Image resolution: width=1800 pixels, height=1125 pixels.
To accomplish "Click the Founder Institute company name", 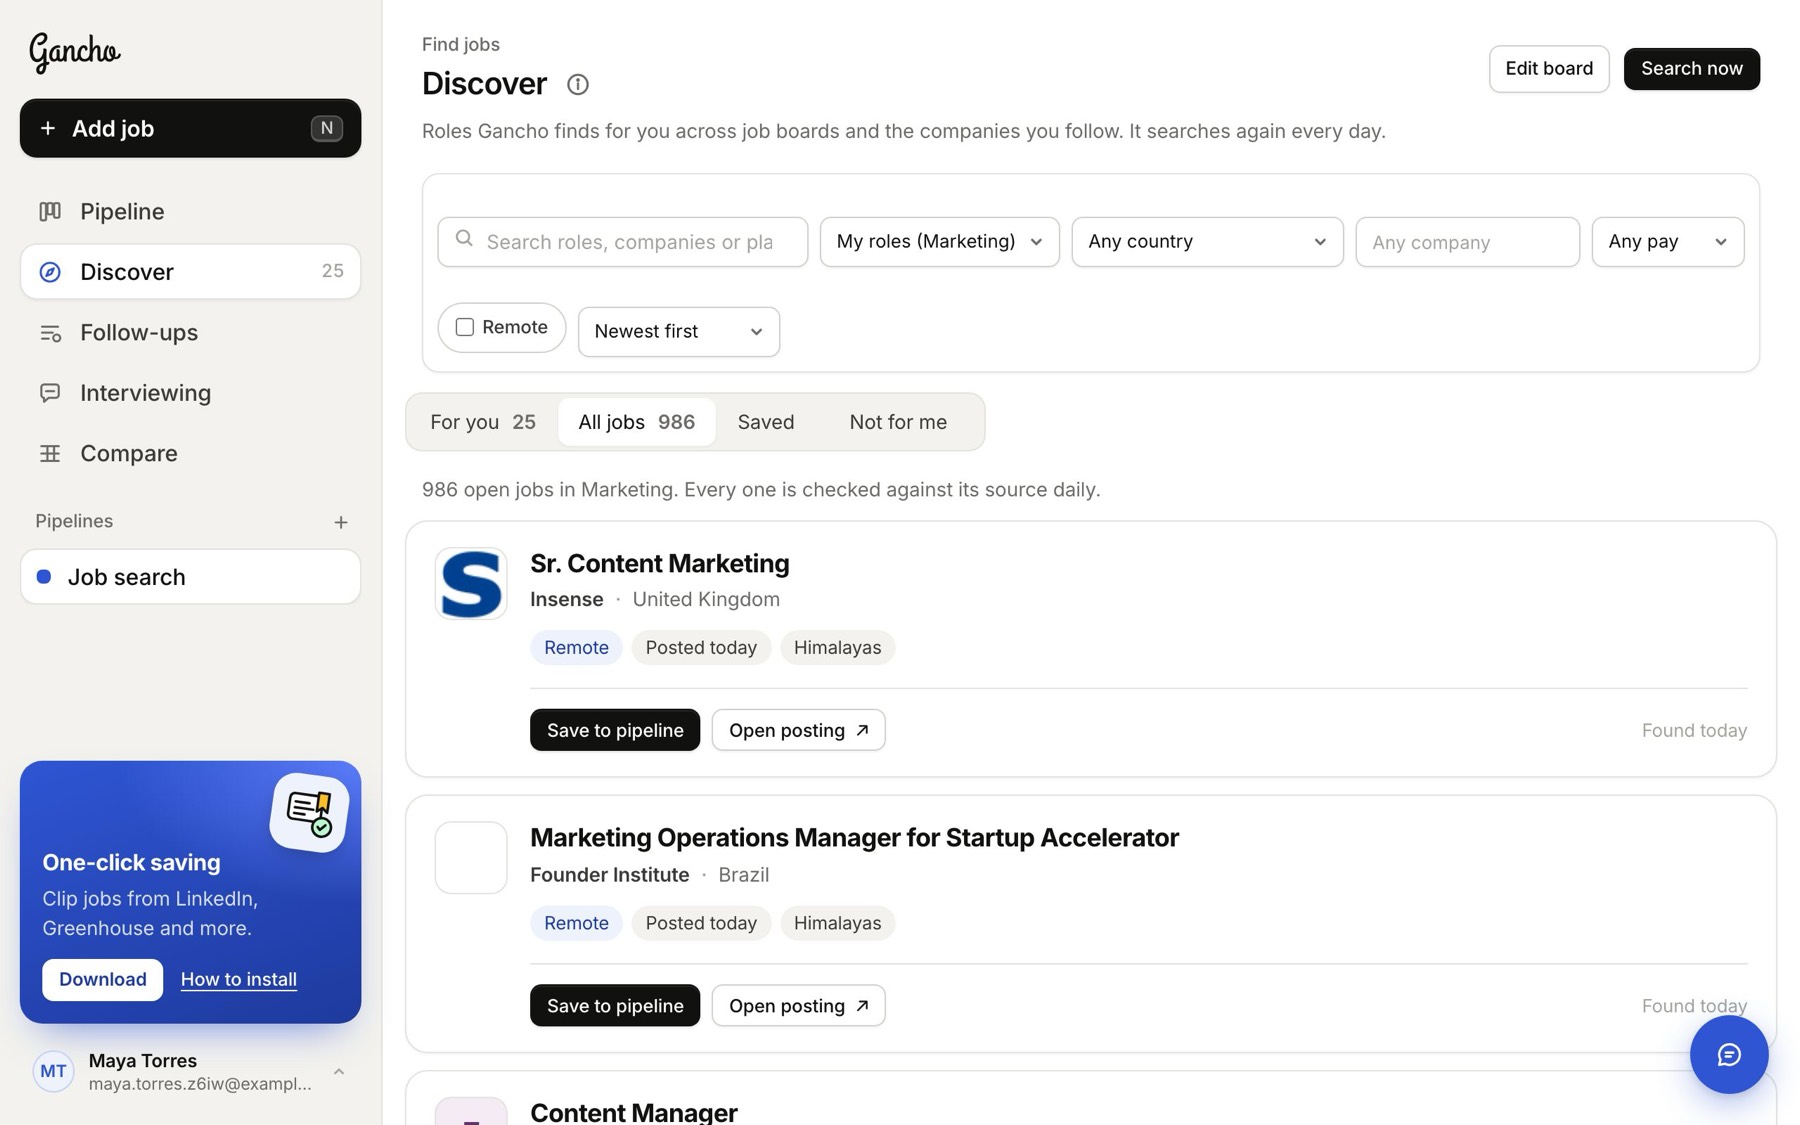I will [610, 875].
